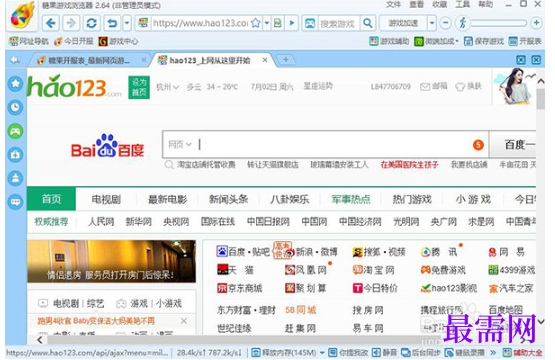Click the address bar URL field
Screen dimensions: 555x360
point(200,23)
